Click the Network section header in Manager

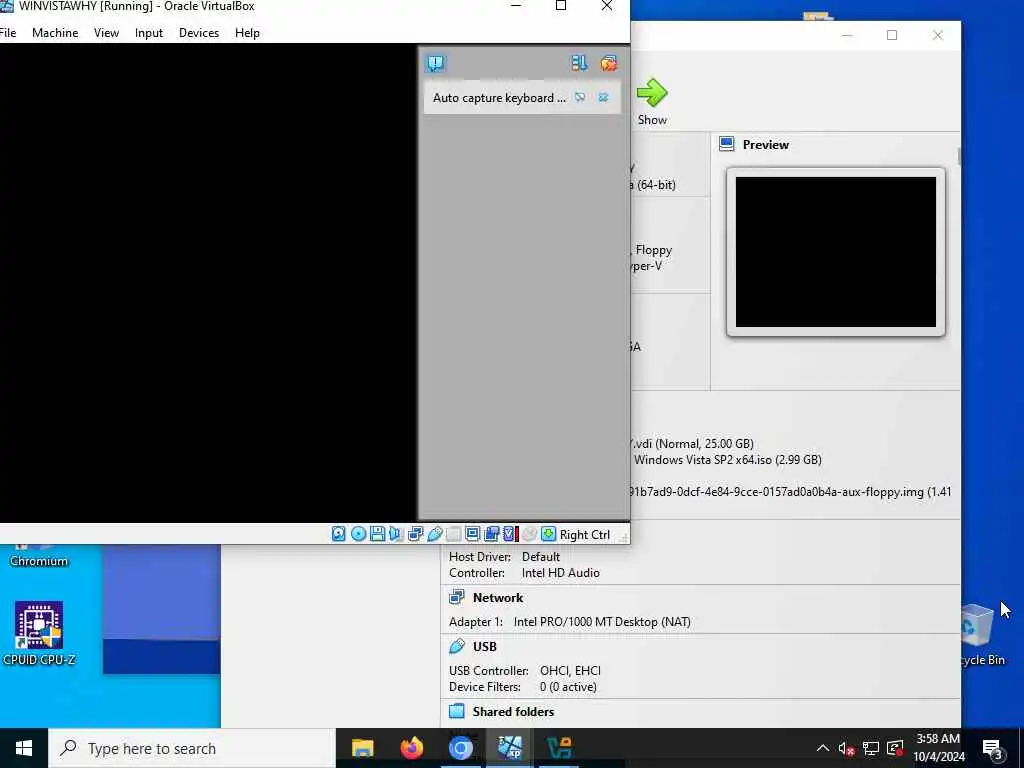[x=498, y=598]
